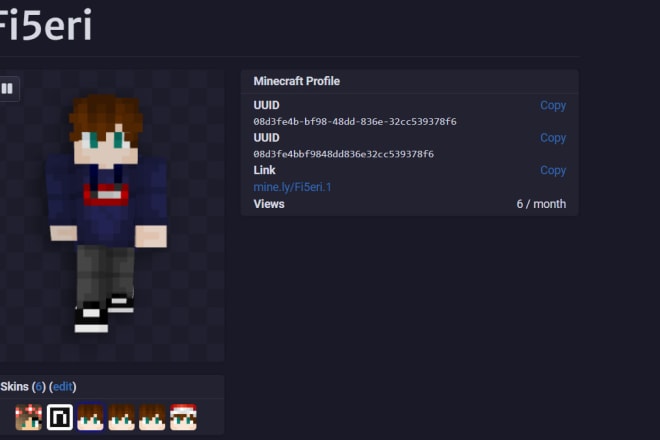Viewport: 660px width, 440px height.
Task: Open the mine.ly/Fi5eri.1 link
Action: [292, 187]
